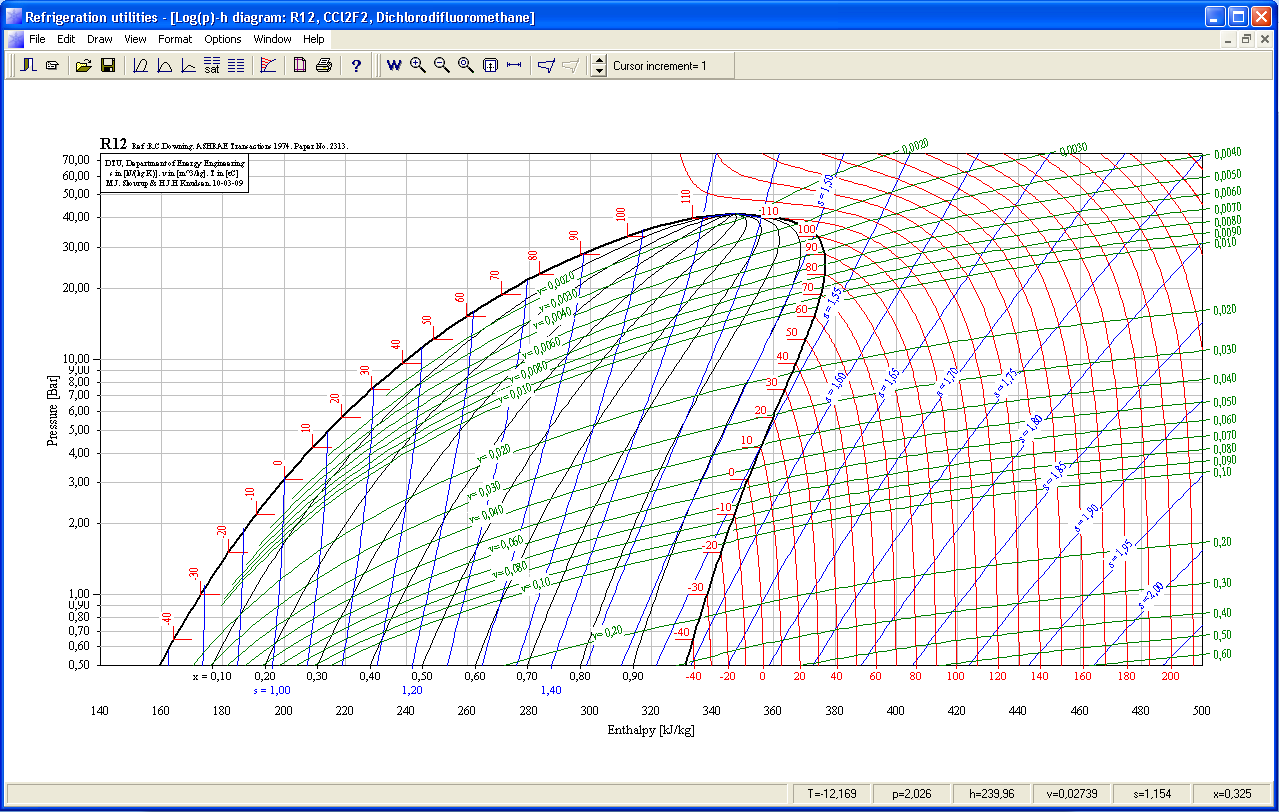Image resolution: width=1279 pixels, height=812 pixels.
Task: Click the fit-to-window zoom icon
Action: (490, 65)
